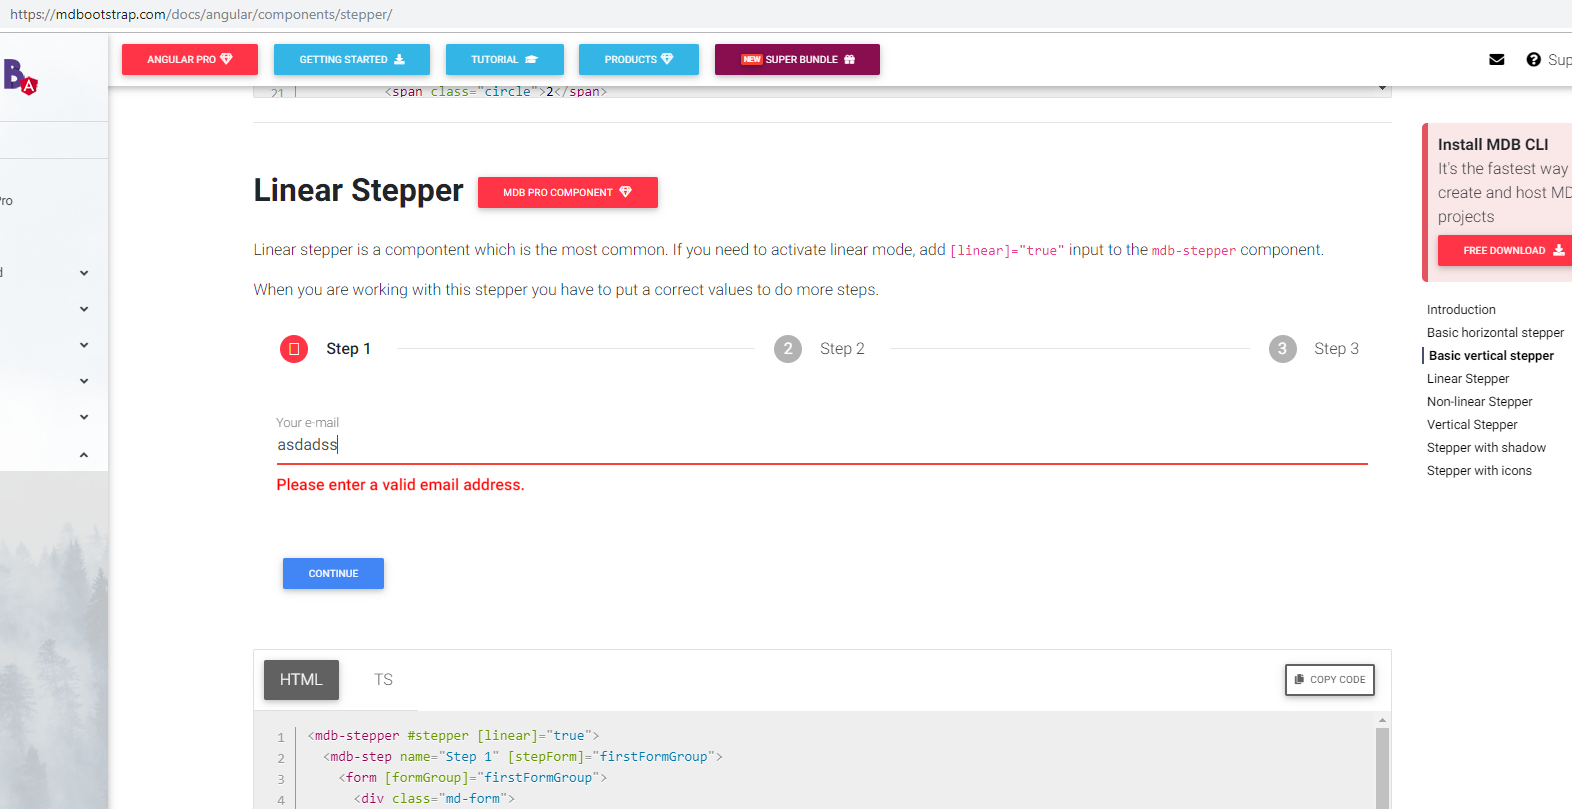Click the mdb-stepper inline code text

[x=1194, y=251]
